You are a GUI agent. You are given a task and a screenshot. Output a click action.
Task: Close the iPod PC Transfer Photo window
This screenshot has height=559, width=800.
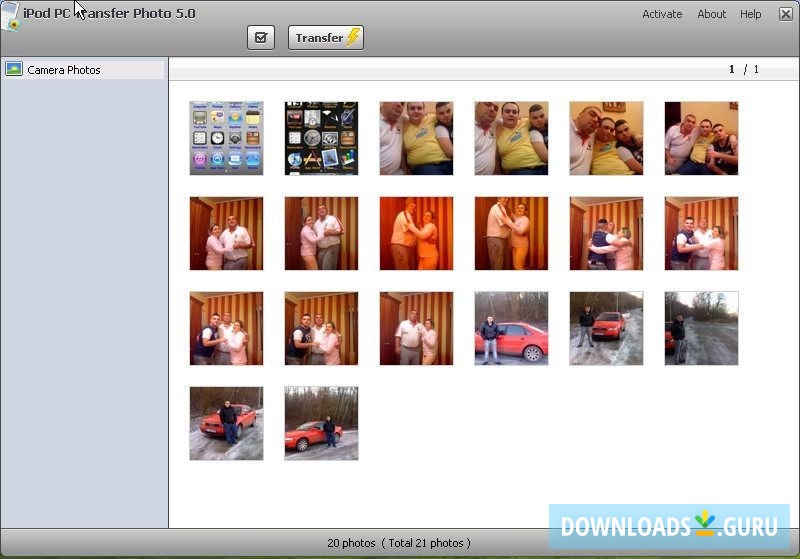pos(786,14)
